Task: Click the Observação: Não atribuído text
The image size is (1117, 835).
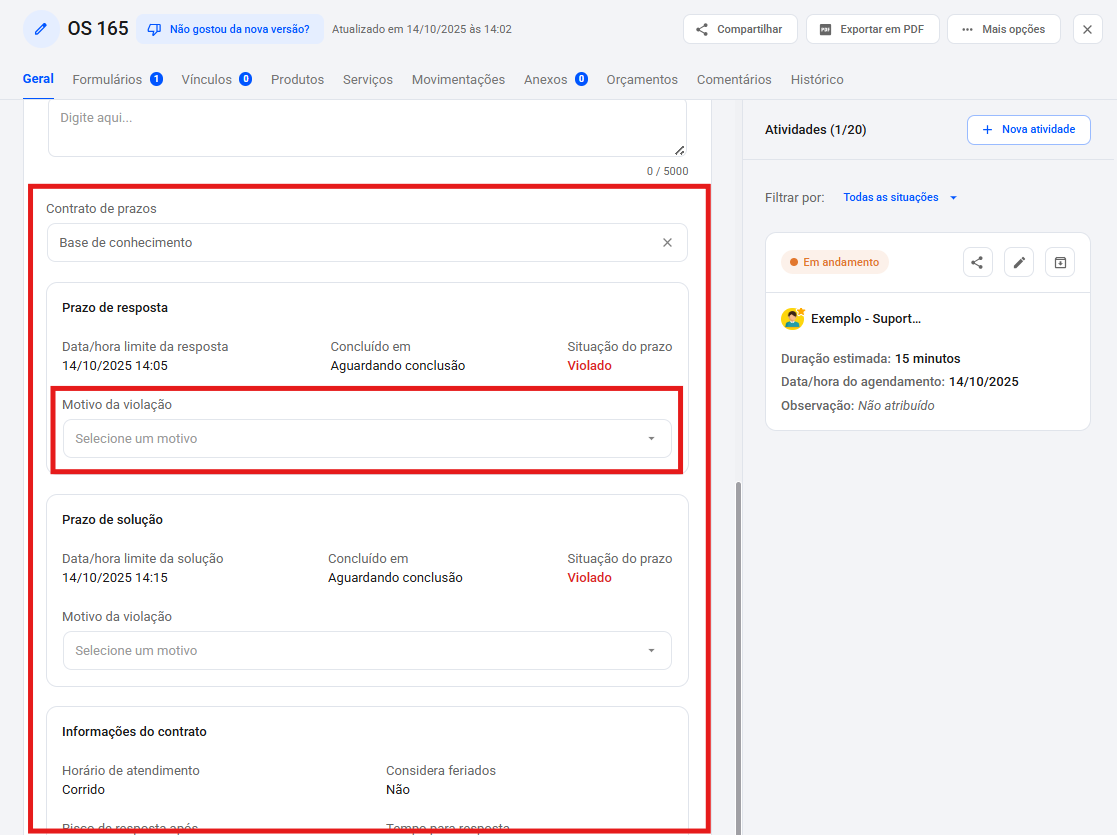Action: click(x=858, y=405)
